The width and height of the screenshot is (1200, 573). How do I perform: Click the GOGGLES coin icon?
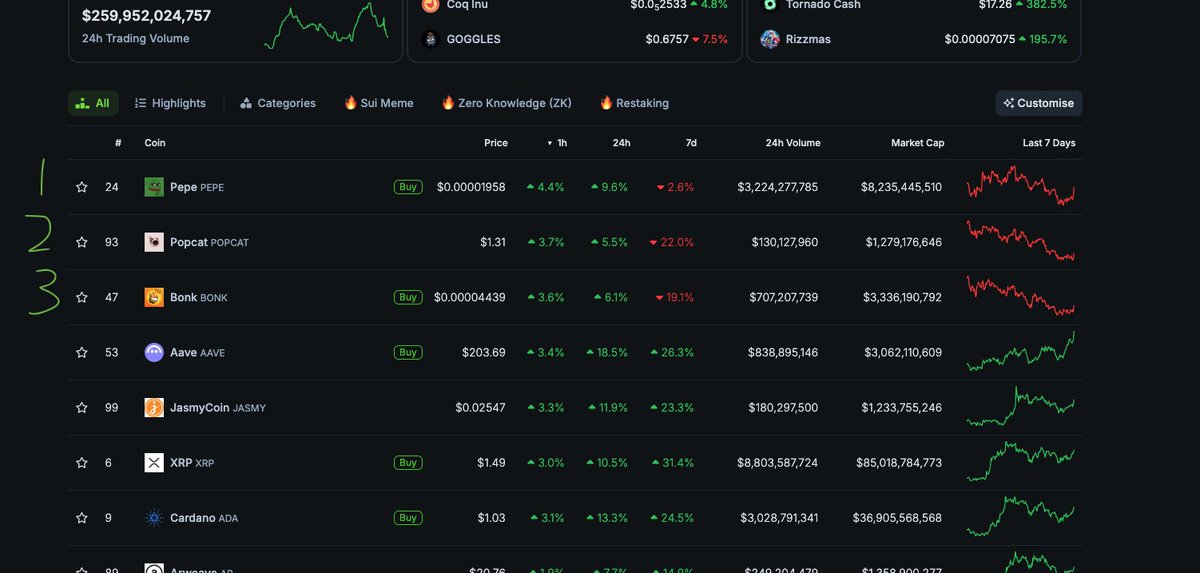(x=430, y=39)
